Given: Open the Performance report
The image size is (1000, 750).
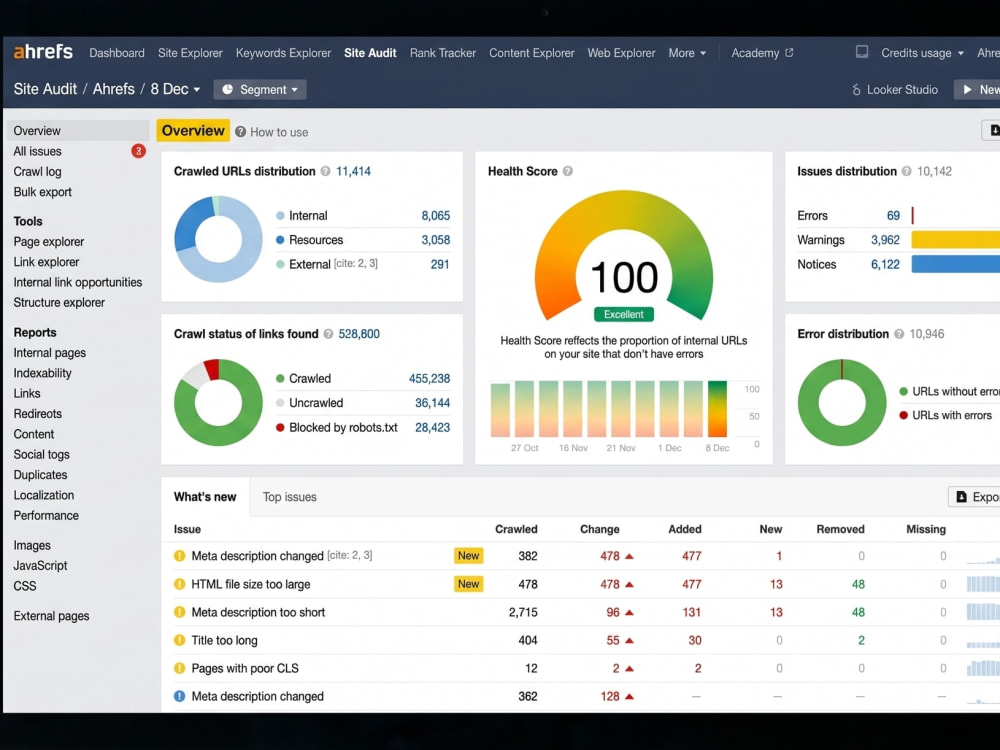Looking at the screenshot, I should (46, 515).
